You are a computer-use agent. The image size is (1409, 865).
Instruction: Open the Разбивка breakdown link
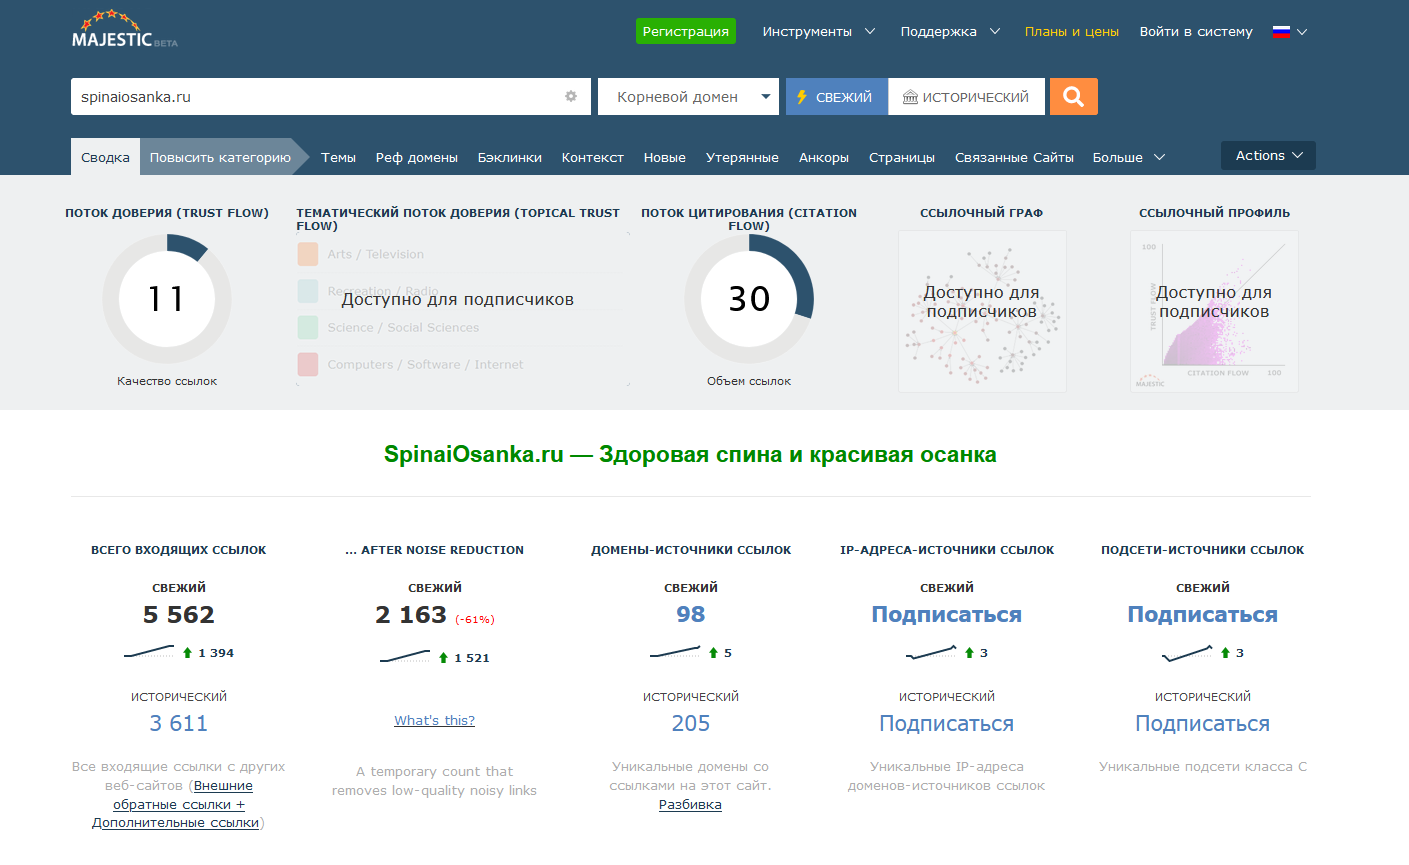(690, 805)
